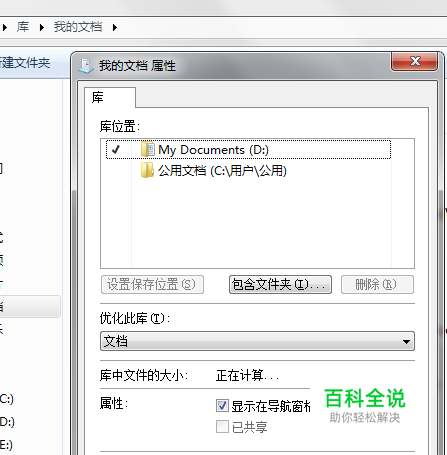Screen dimensions: 447x455
Task: Click the 我的文档 属性 title bar icon
Action: click(86, 65)
